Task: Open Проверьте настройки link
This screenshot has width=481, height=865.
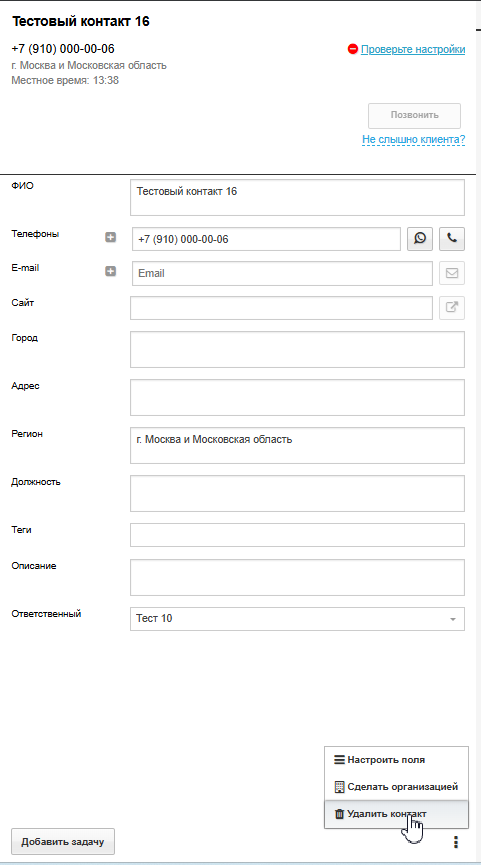Action: point(413,49)
